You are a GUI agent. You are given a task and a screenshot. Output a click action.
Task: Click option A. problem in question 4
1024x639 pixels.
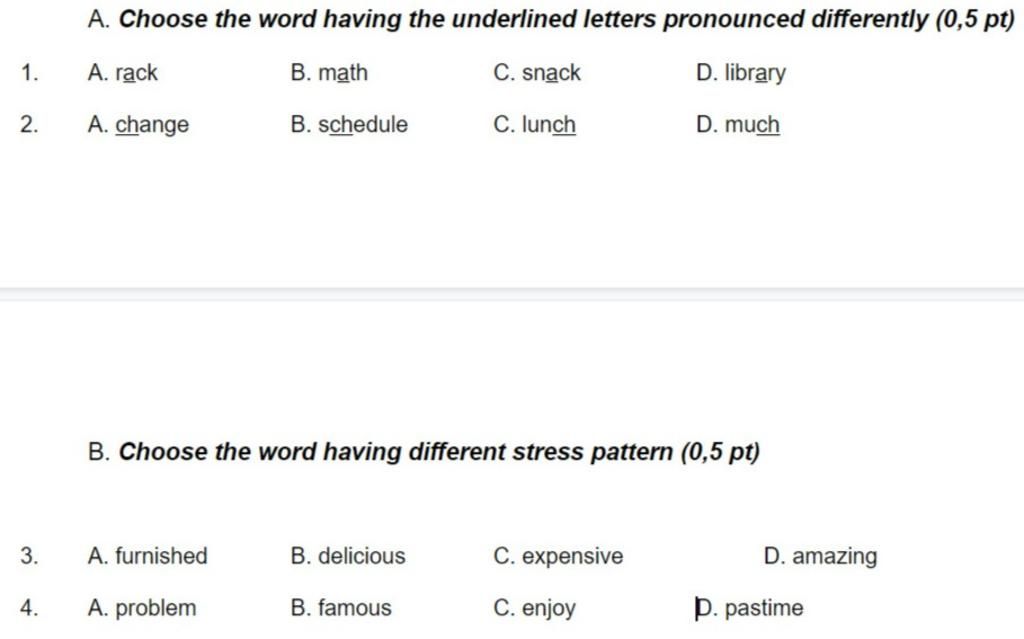click(142, 608)
